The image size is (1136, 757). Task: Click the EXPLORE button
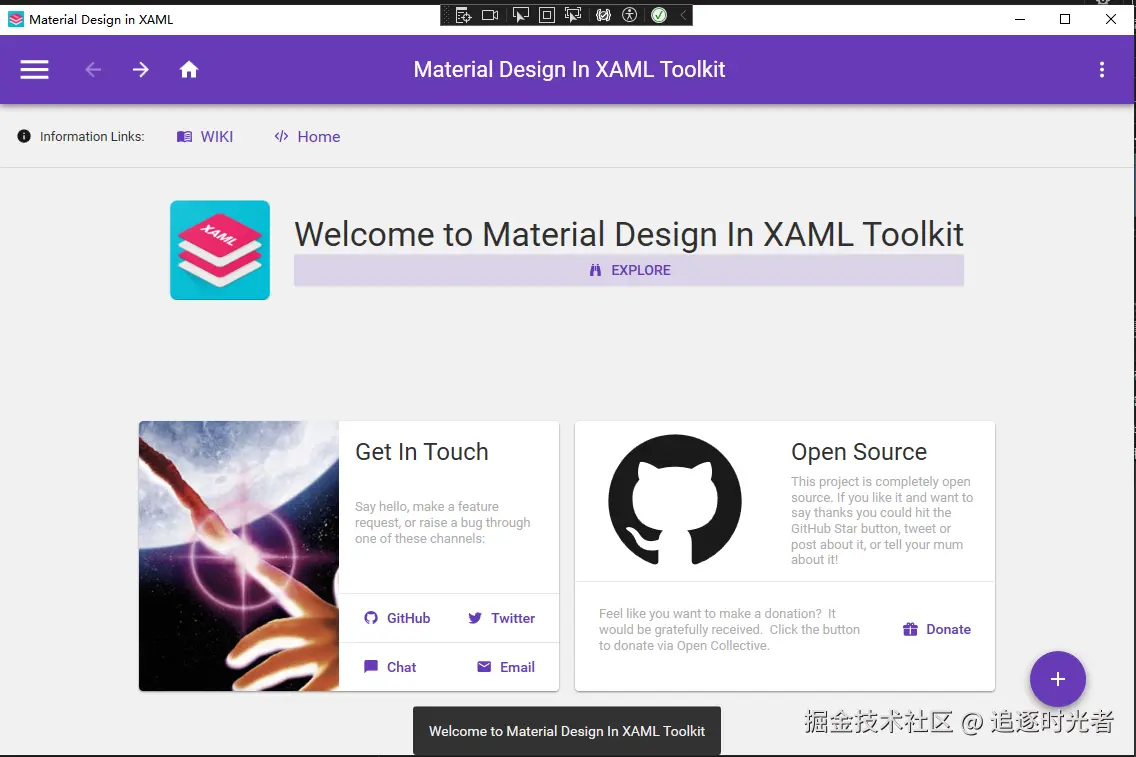pyautogui.click(x=629, y=270)
